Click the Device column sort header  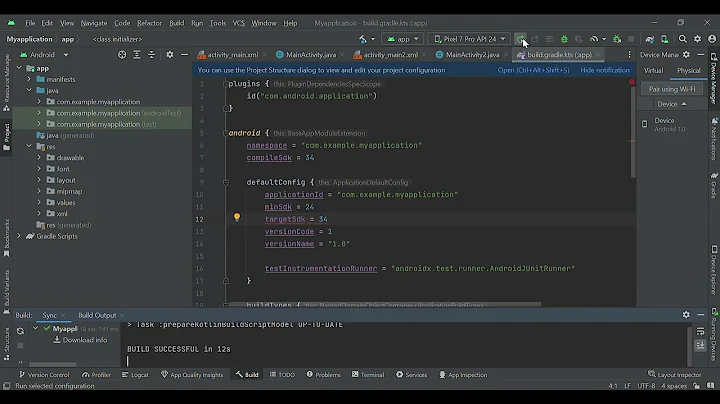671,104
